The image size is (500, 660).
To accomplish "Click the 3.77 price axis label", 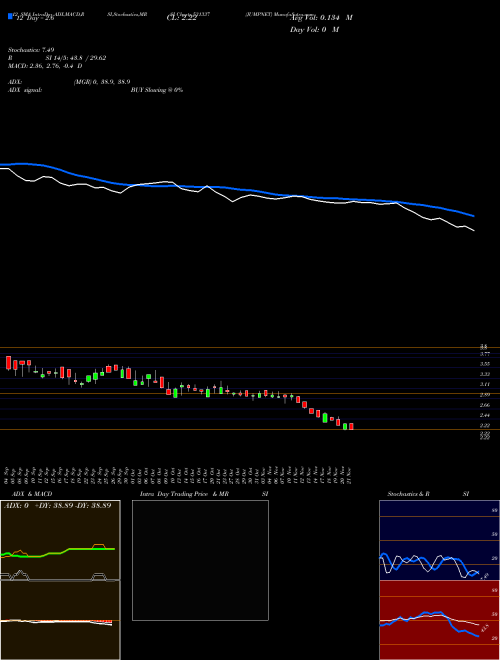I will point(485,354).
